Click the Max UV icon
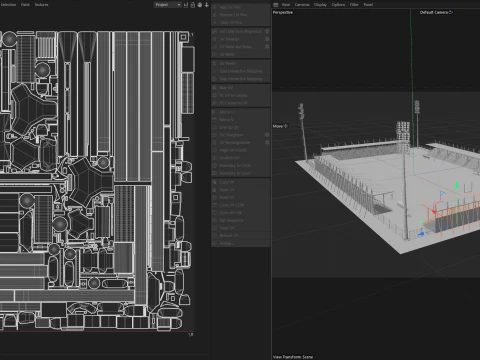The width and height of the screenshot is (480, 360). tap(215, 88)
